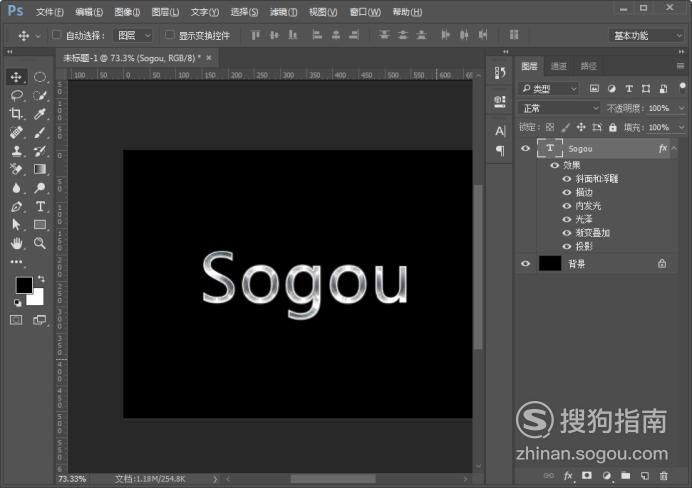
Task: Open the 窗口(W) menu
Action: tap(365, 12)
